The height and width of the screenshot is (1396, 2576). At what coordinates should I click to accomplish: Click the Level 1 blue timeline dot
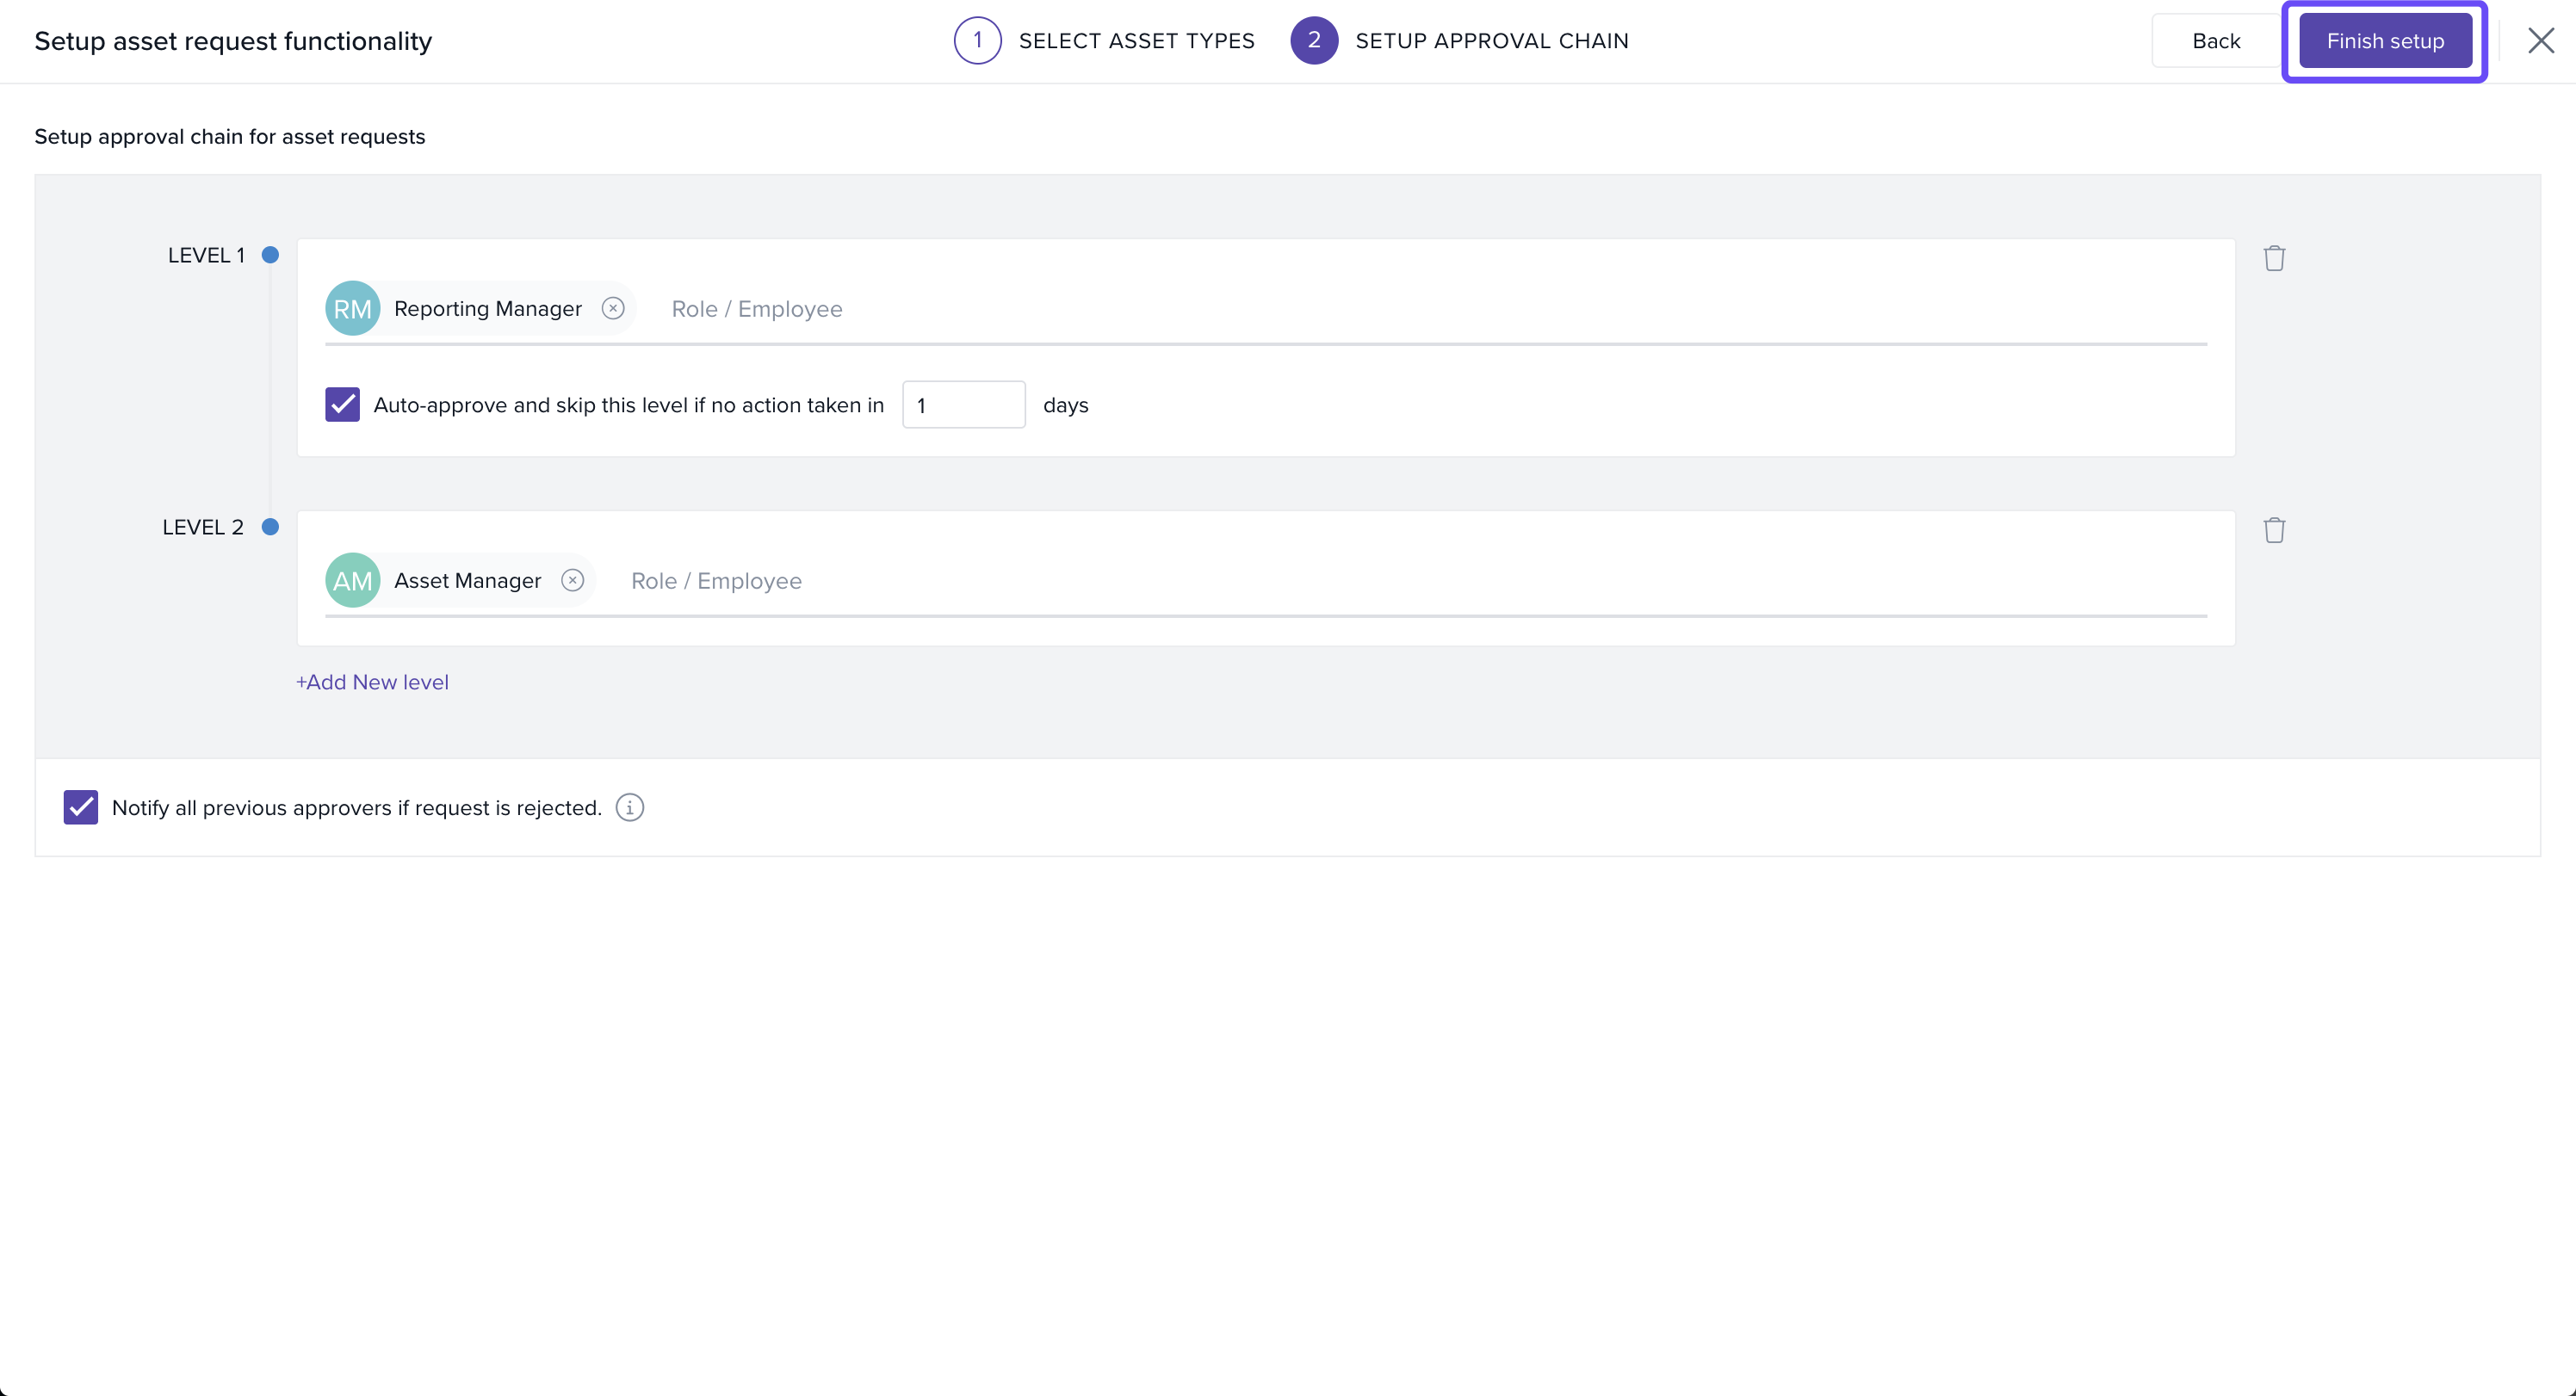[x=270, y=255]
